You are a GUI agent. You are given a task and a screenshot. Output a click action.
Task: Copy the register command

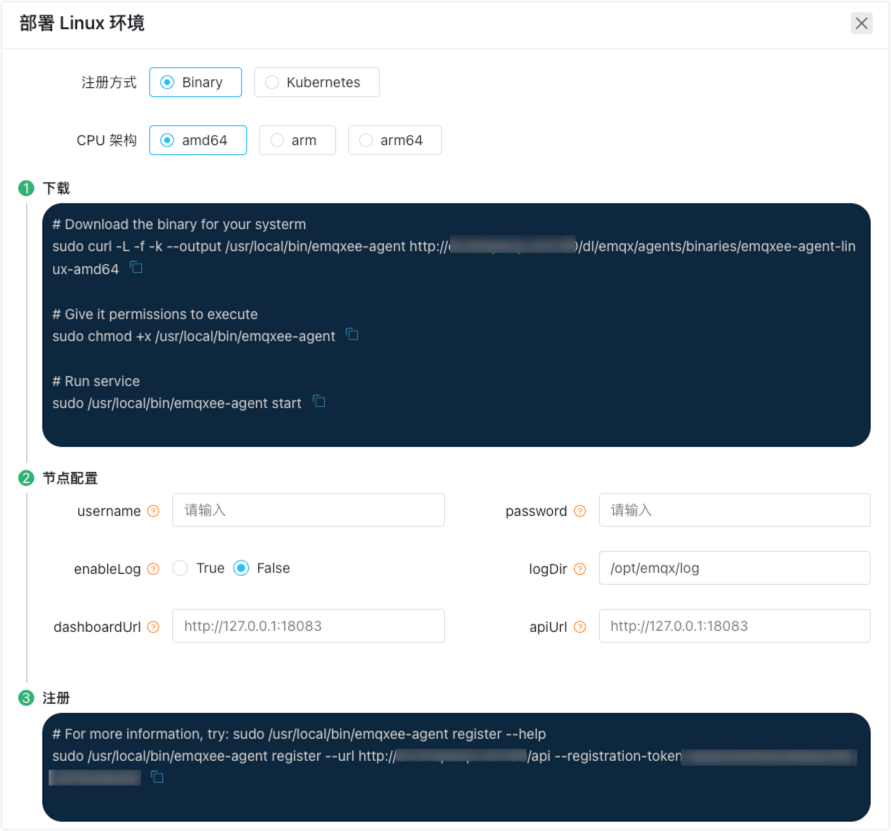tap(157, 777)
